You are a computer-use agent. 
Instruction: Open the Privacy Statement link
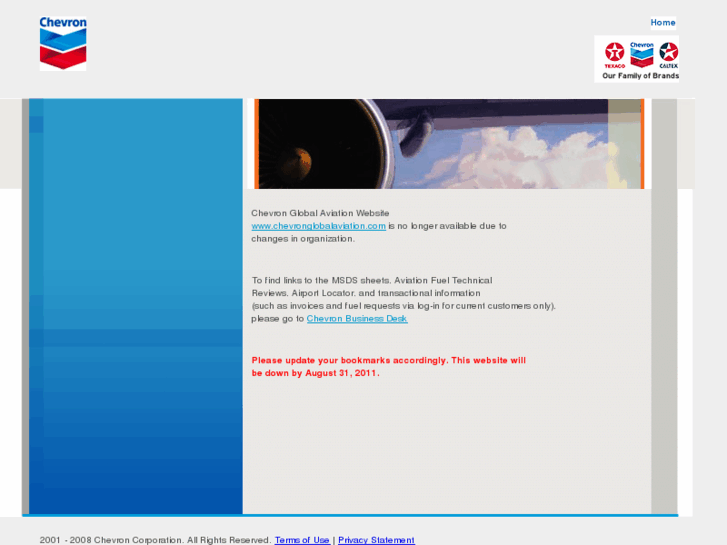376,540
